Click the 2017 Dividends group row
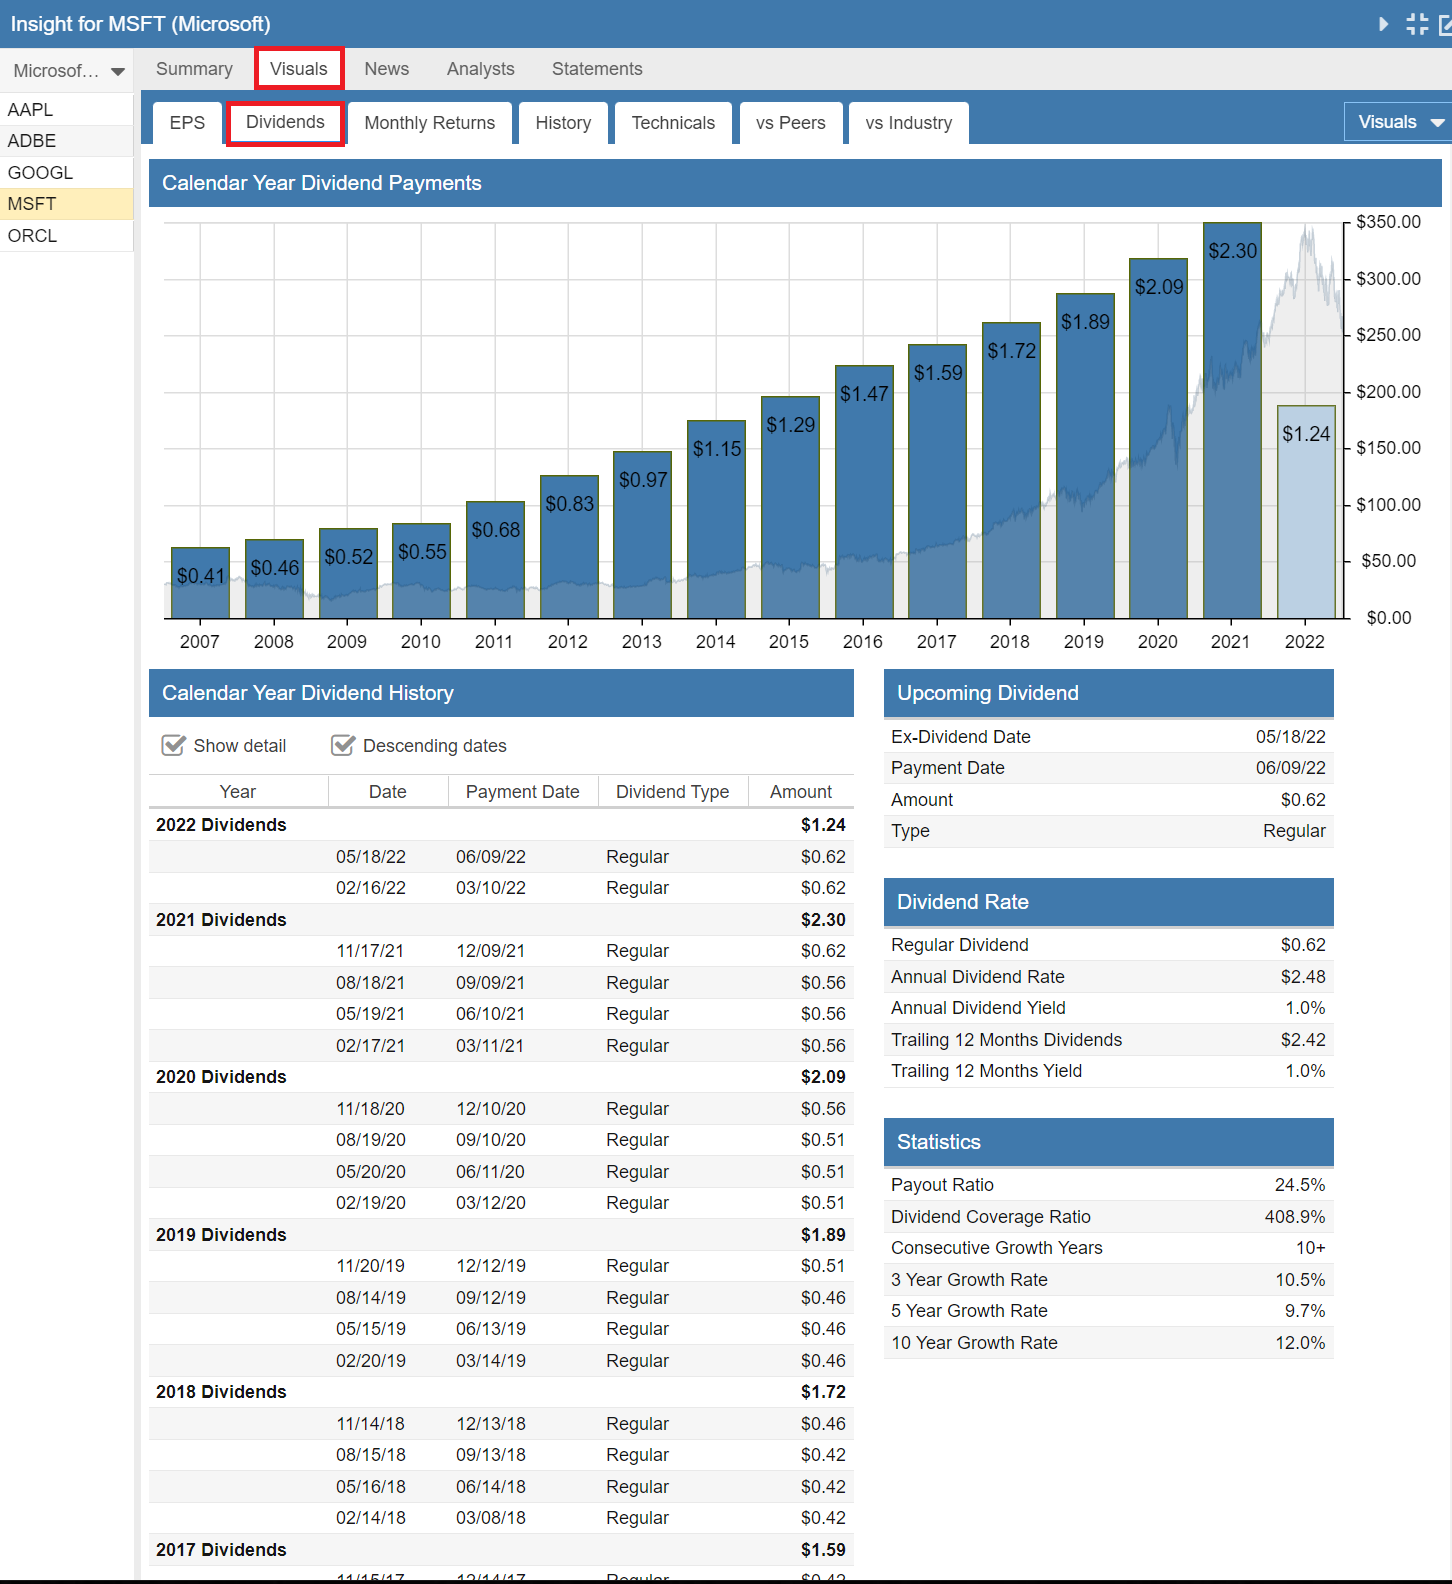 501,1550
